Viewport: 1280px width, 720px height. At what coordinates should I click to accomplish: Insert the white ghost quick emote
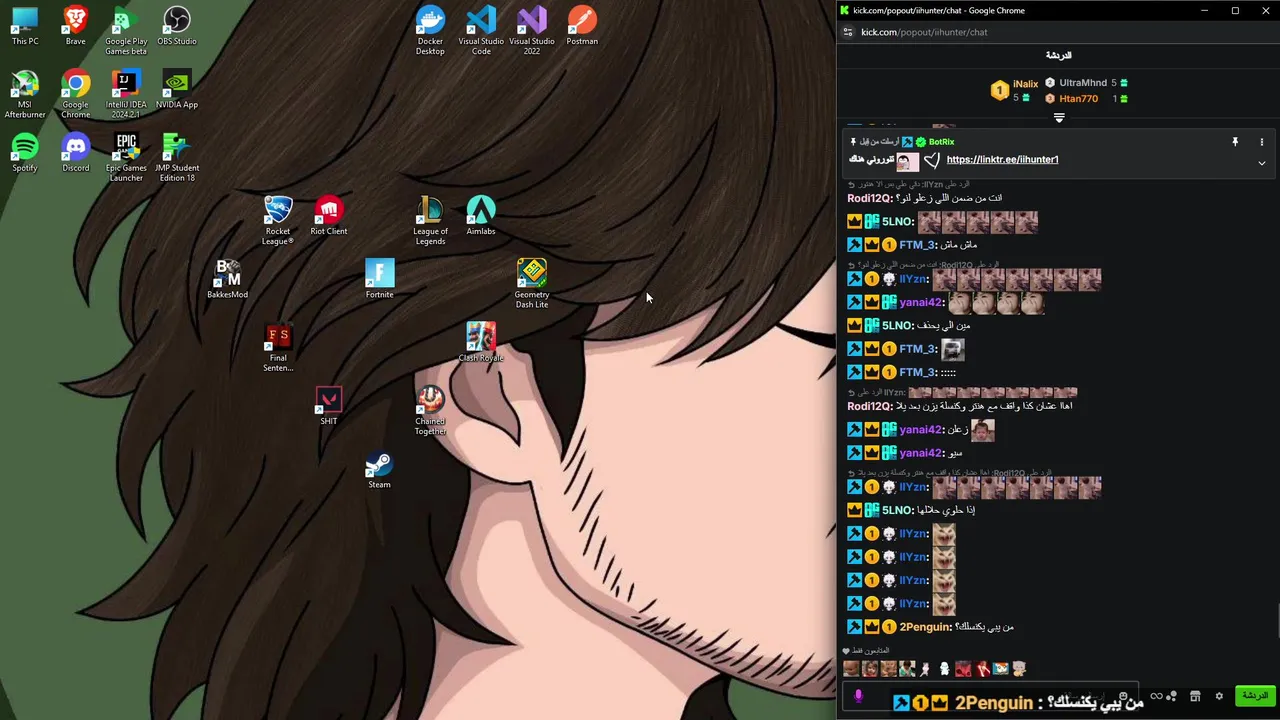point(944,669)
